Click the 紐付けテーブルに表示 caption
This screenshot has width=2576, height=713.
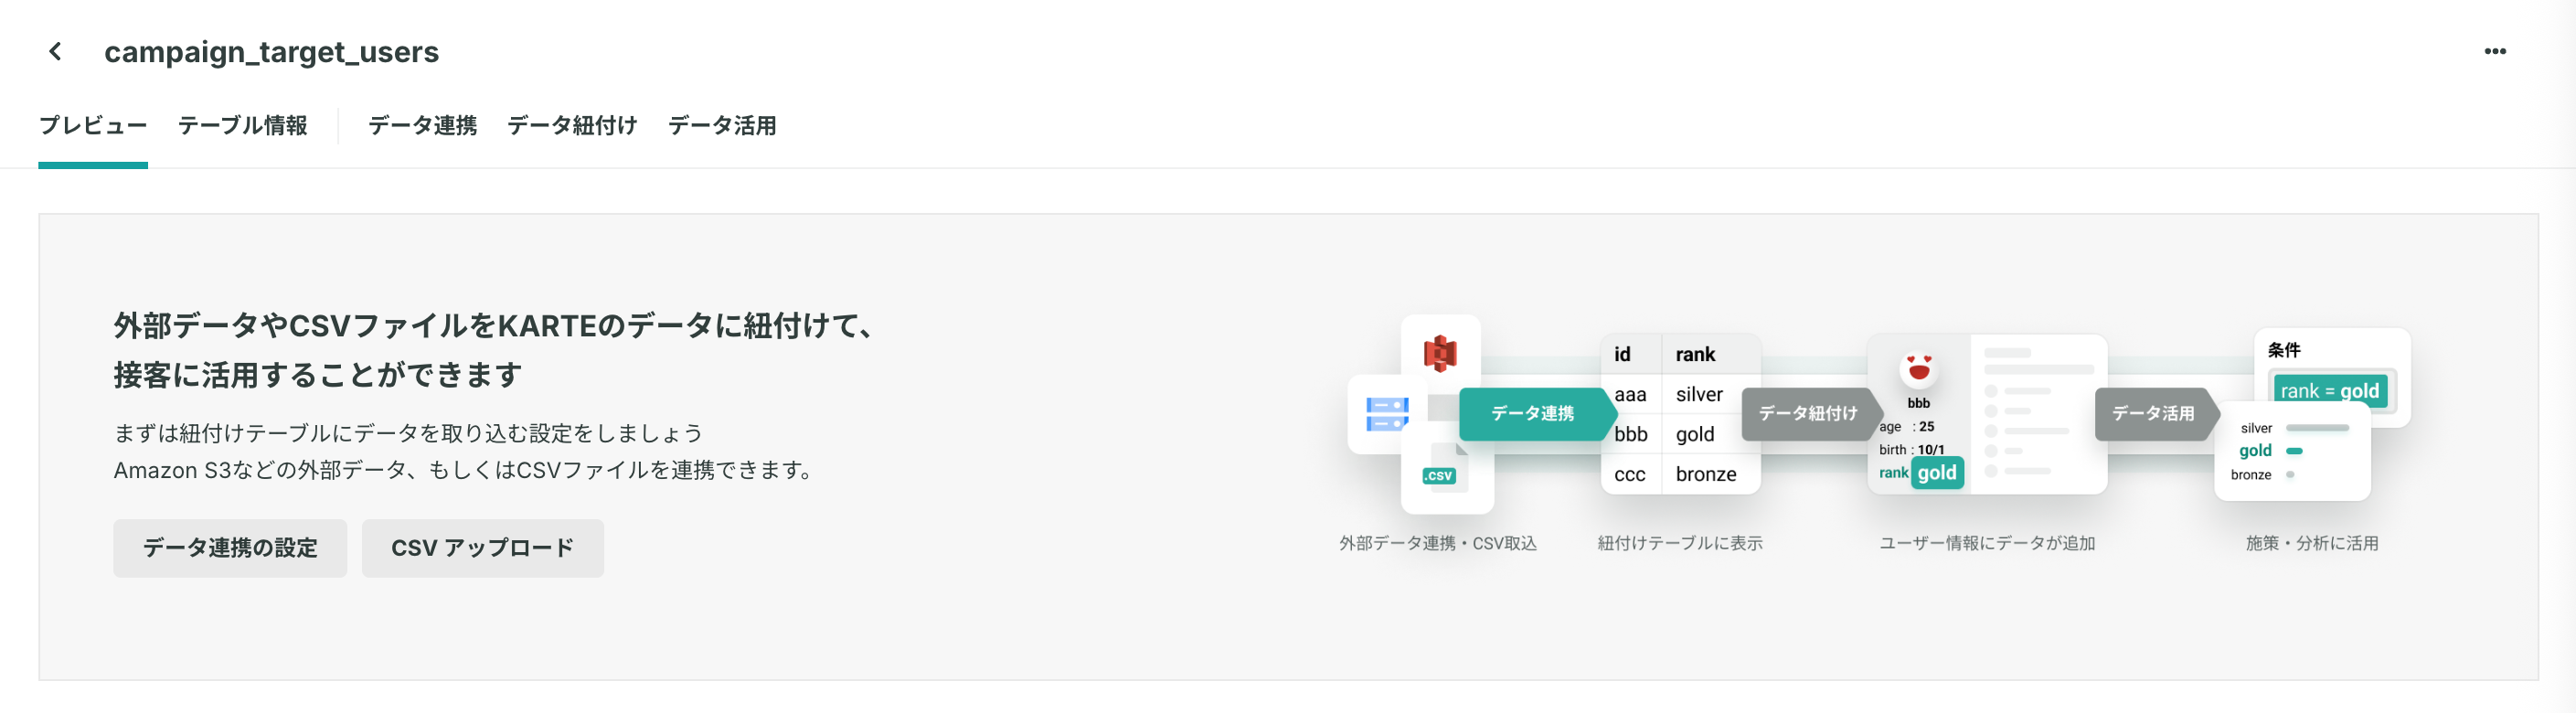point(1680,543)
